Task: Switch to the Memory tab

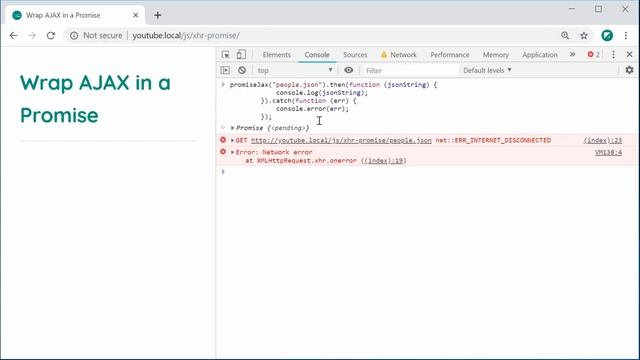Action: pos(496,55)
